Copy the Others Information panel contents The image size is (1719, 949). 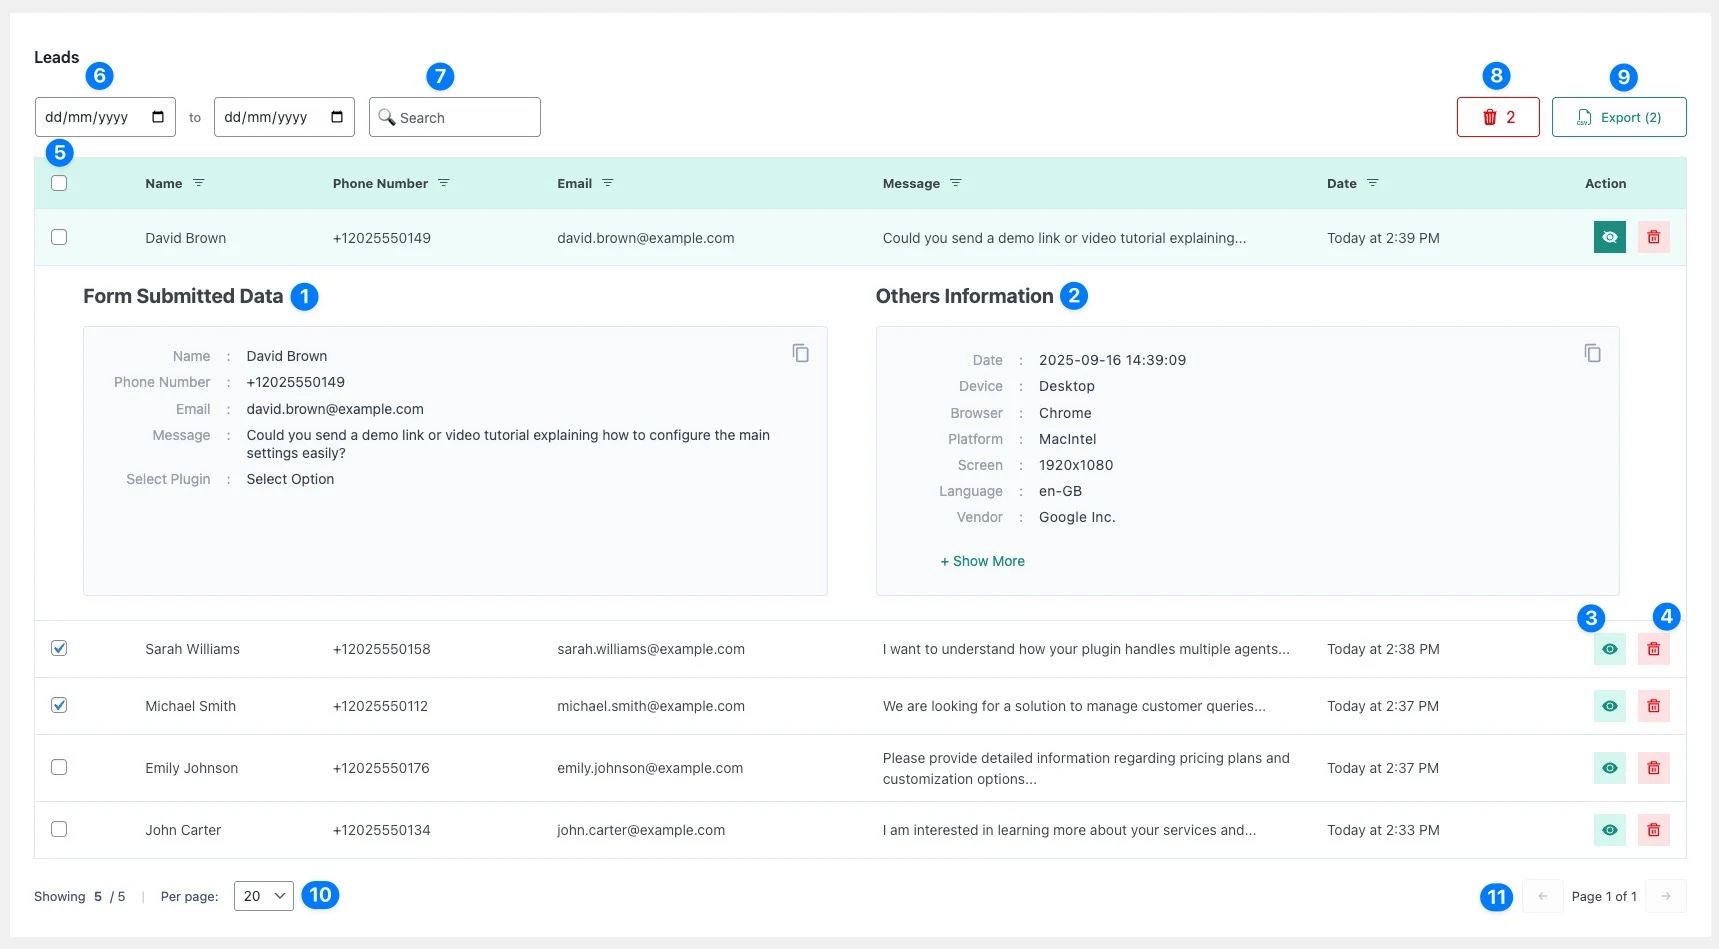[x=1592, y=353]
